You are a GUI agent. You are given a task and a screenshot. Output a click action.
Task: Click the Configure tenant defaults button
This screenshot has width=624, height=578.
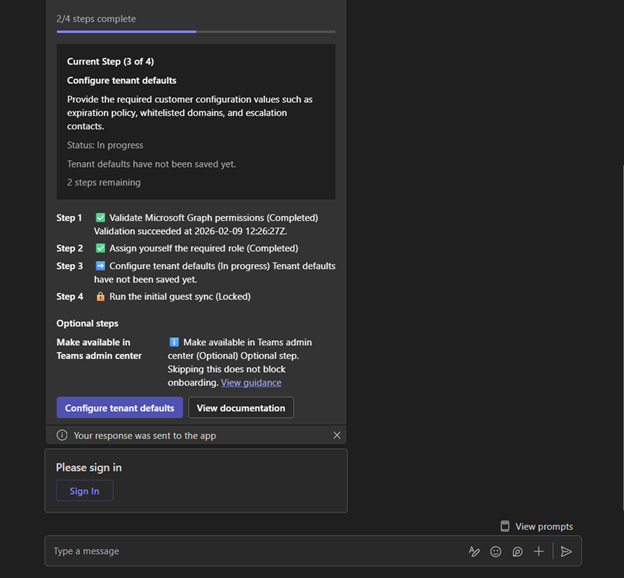tap(119, 408)
